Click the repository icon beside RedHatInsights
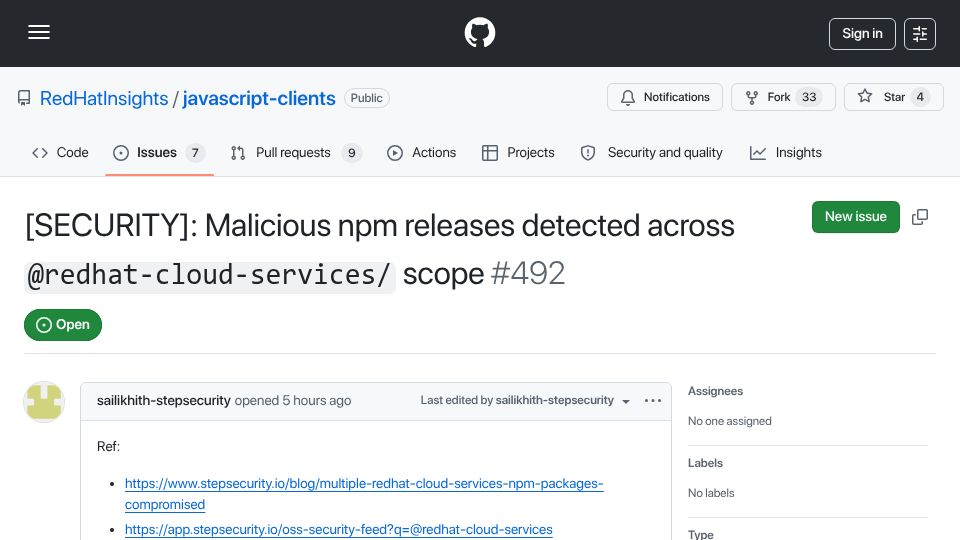 point(24,98)
